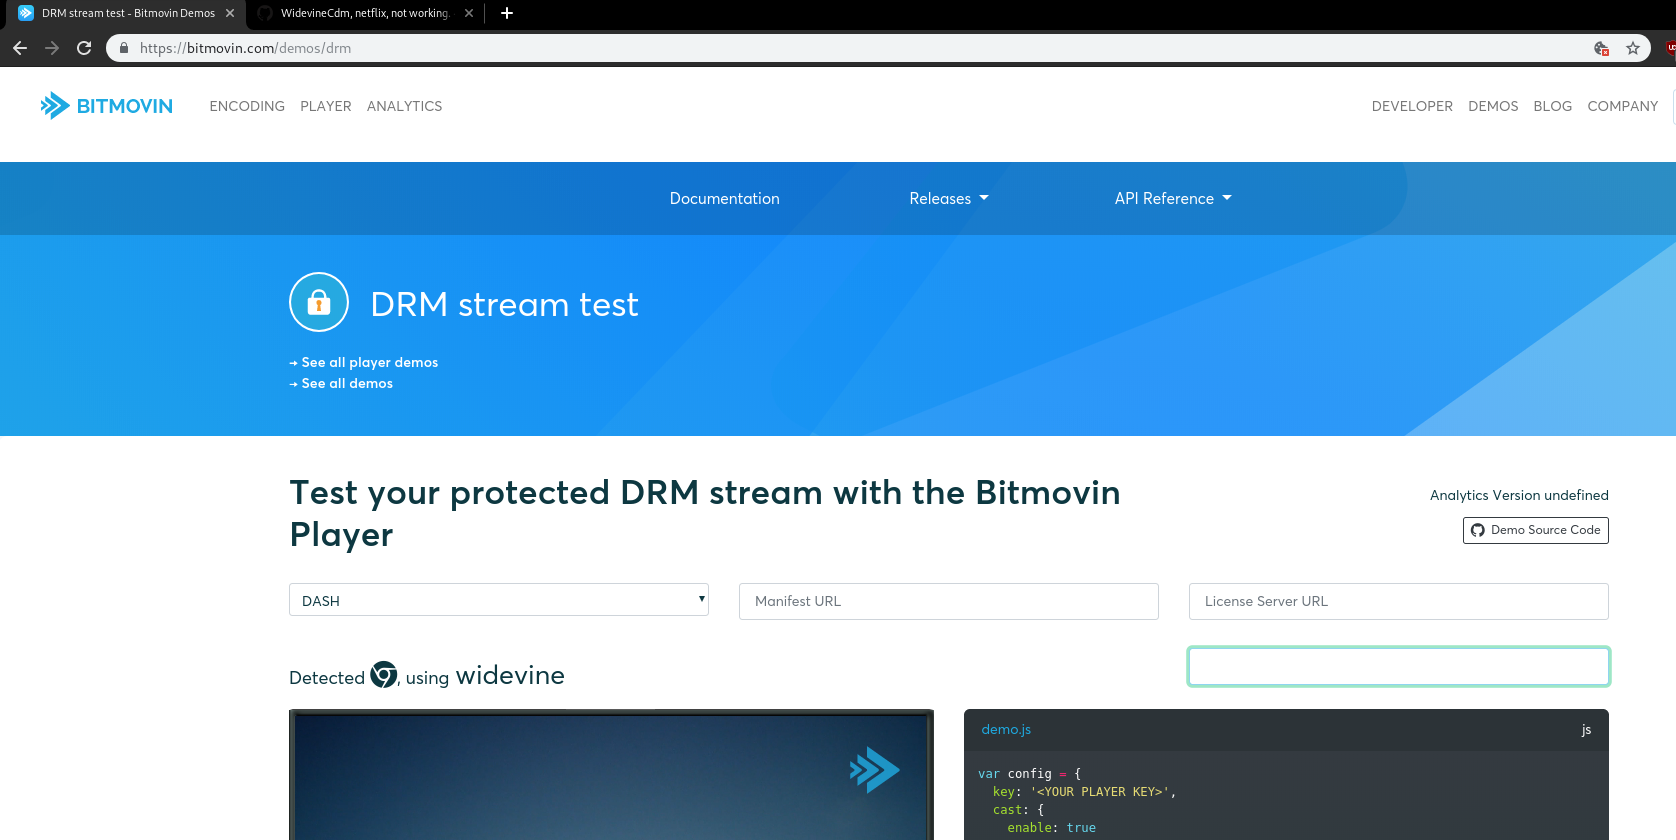This screenshot has height=840, width=1676.
Task: Click the empty outlined box below License Server URL
Action: coord(1398,666)
